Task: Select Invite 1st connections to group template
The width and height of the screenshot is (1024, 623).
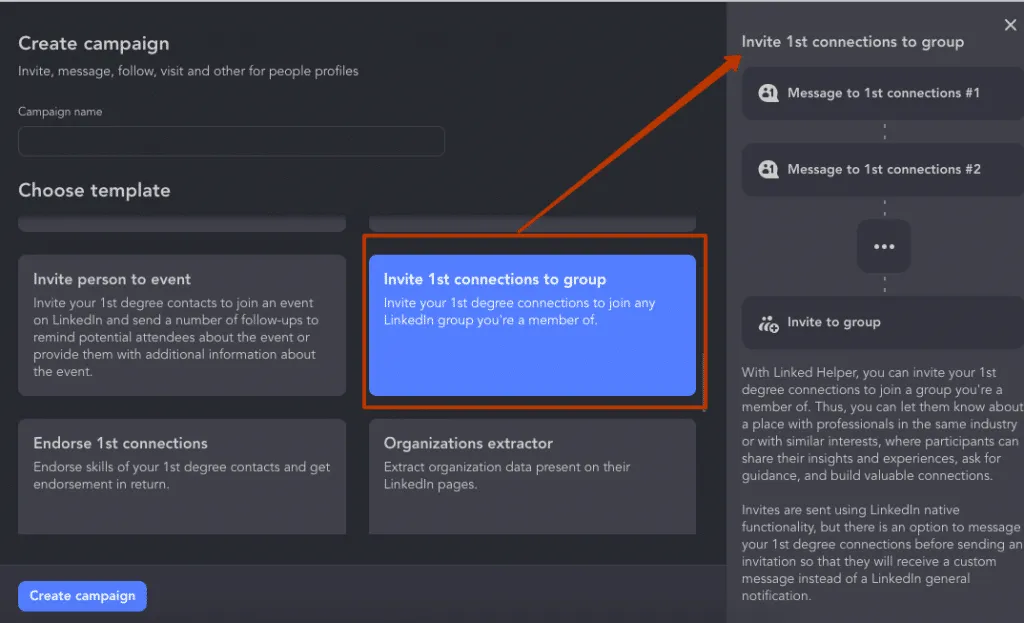Action: coord(532,325)
